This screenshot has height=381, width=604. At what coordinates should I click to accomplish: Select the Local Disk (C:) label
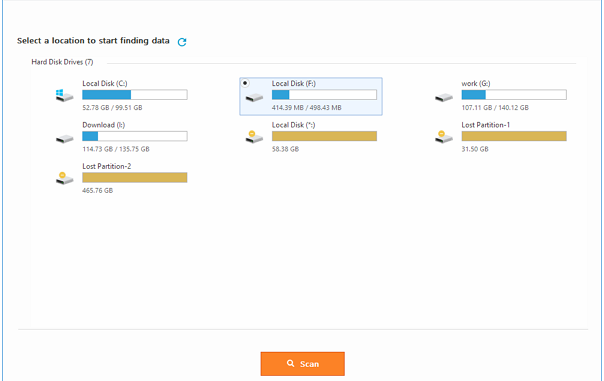tap(105, 83)
